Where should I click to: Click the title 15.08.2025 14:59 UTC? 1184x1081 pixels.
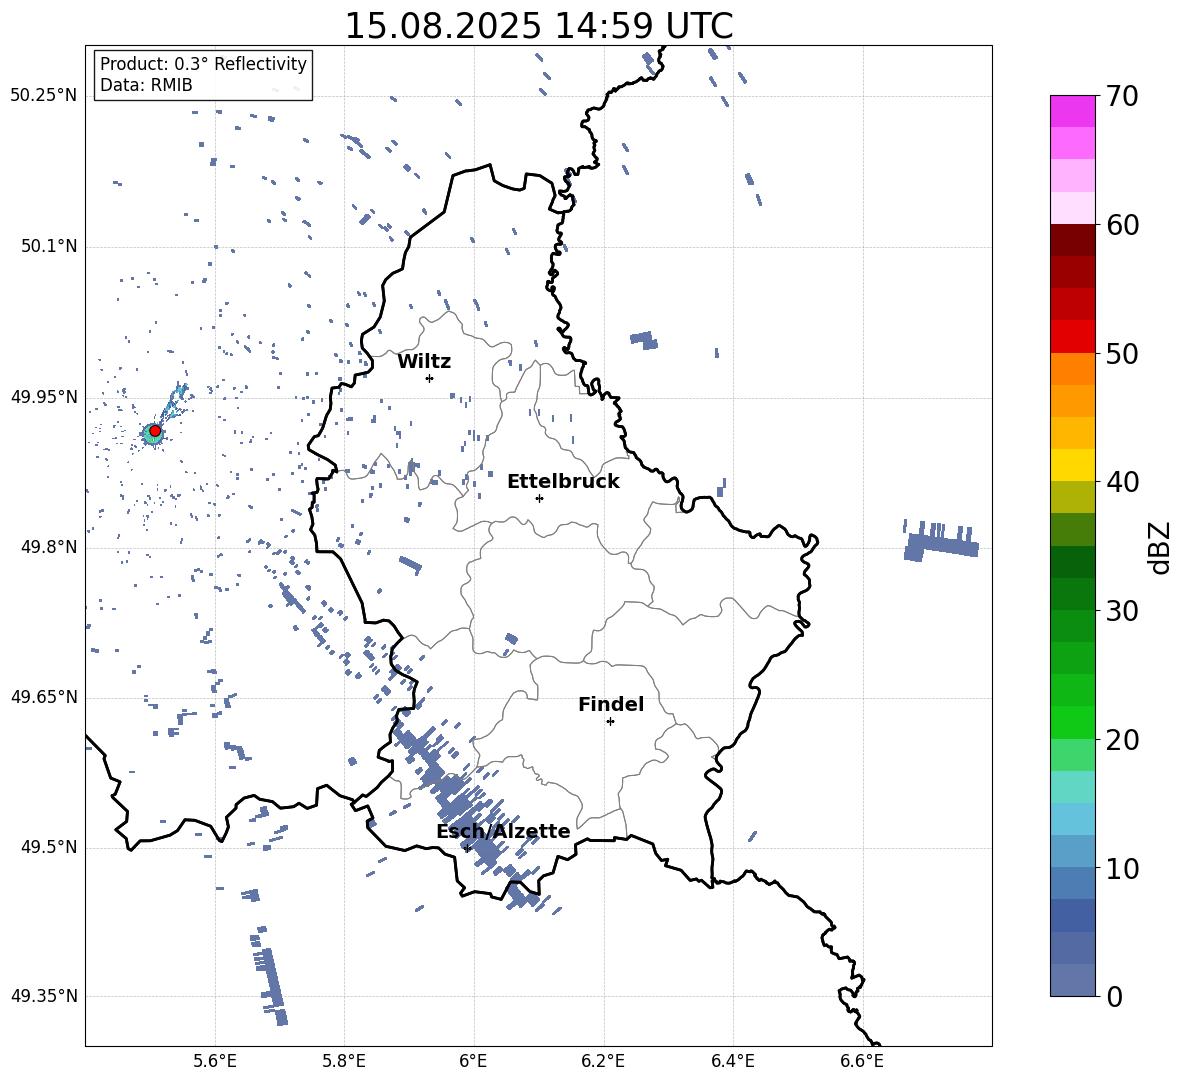(x=539, y=26)
